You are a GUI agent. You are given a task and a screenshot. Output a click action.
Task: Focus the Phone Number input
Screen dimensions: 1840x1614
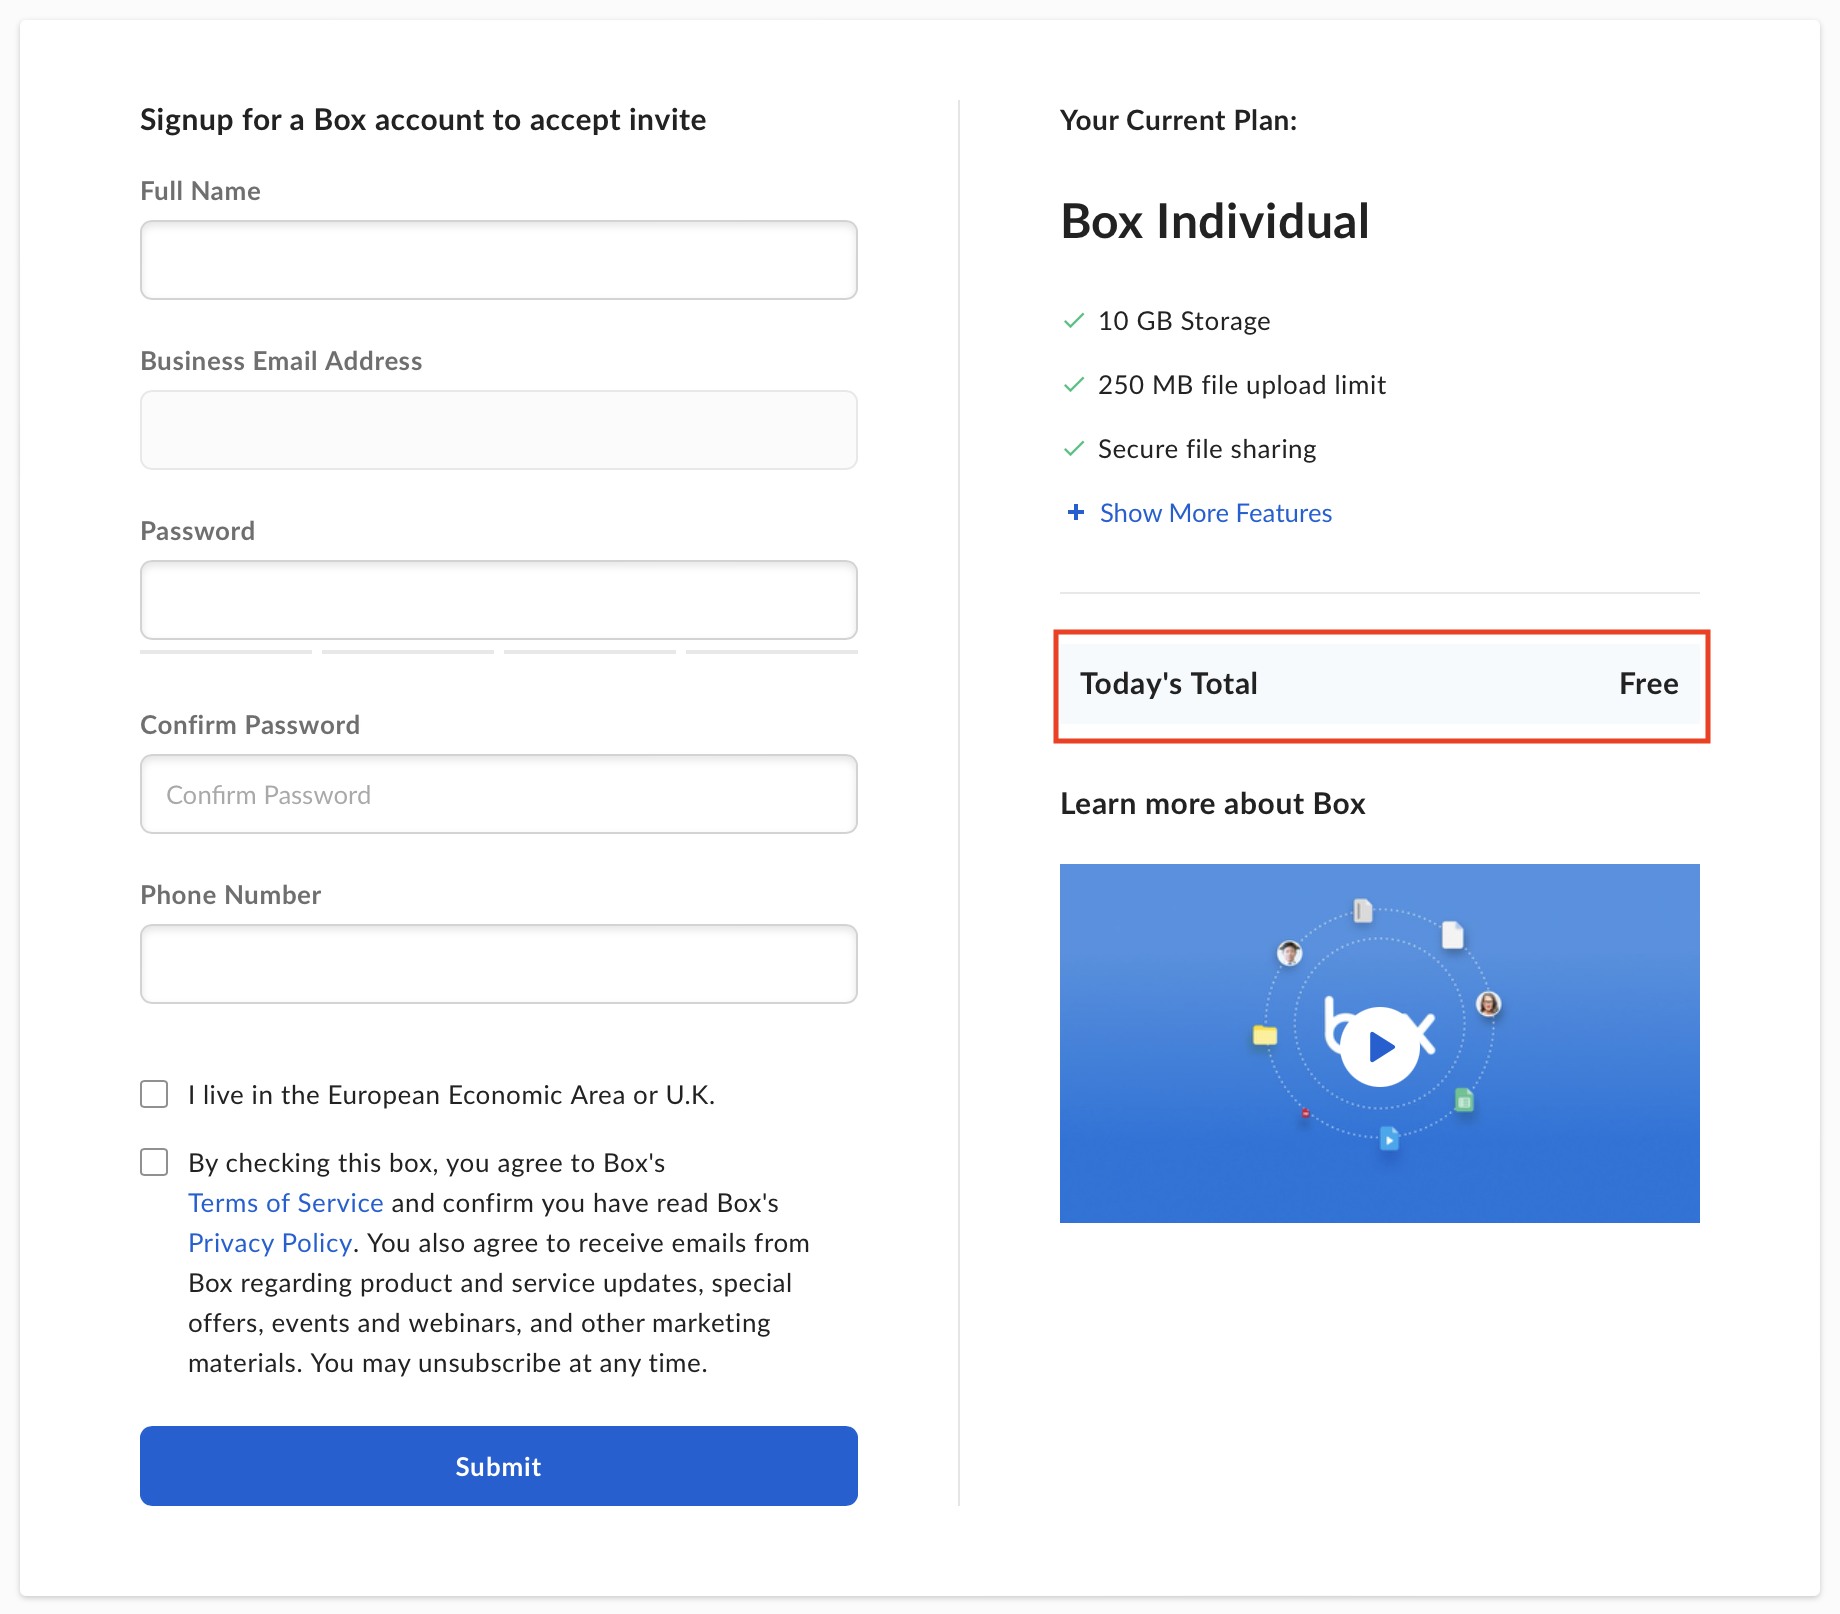(x=499, y=964)
